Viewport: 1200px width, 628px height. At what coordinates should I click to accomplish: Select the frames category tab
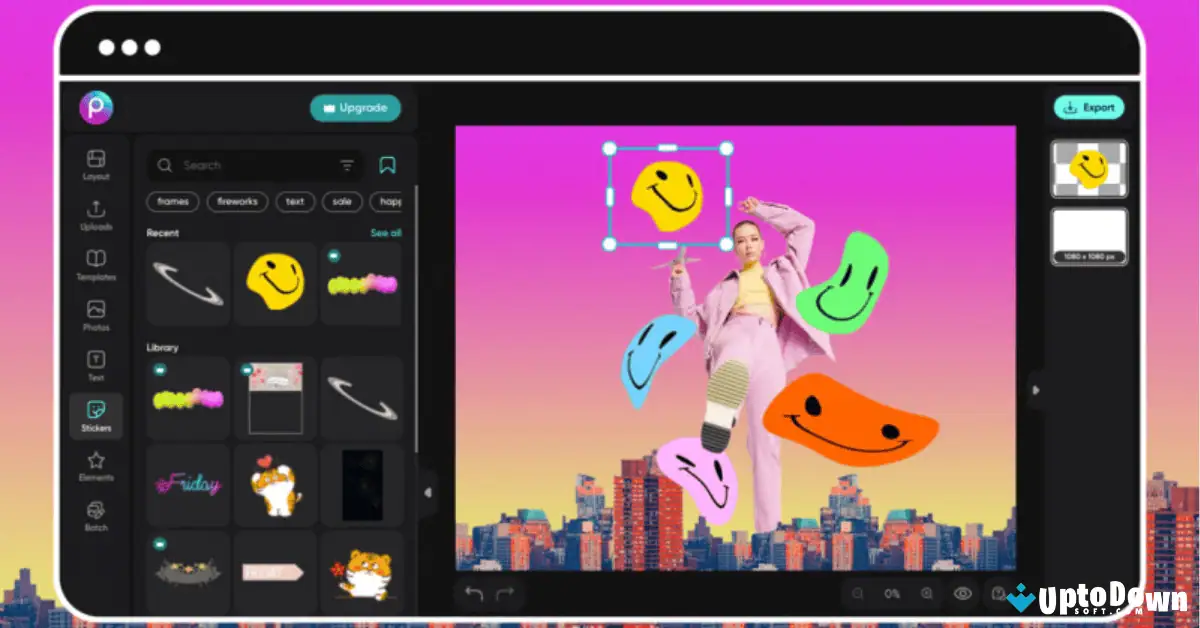point(172,202)
